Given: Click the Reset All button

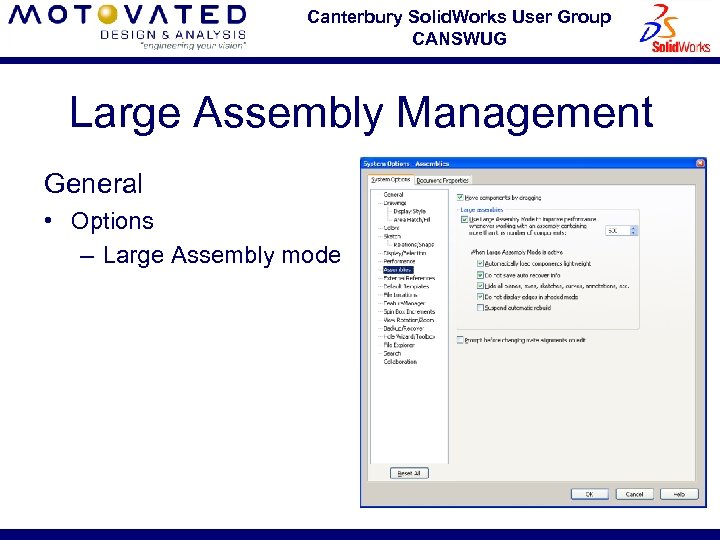Looking at the screenshot, I should (409, 473).
